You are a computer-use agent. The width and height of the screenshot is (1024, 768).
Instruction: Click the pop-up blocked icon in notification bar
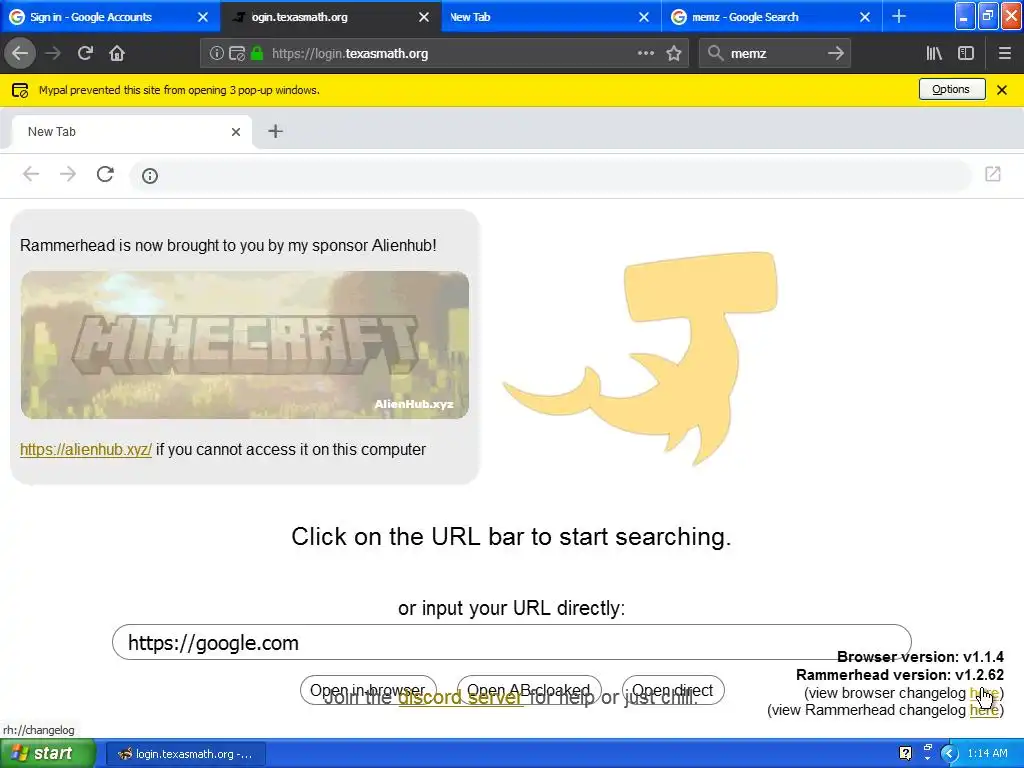click(x=20, y=91)
